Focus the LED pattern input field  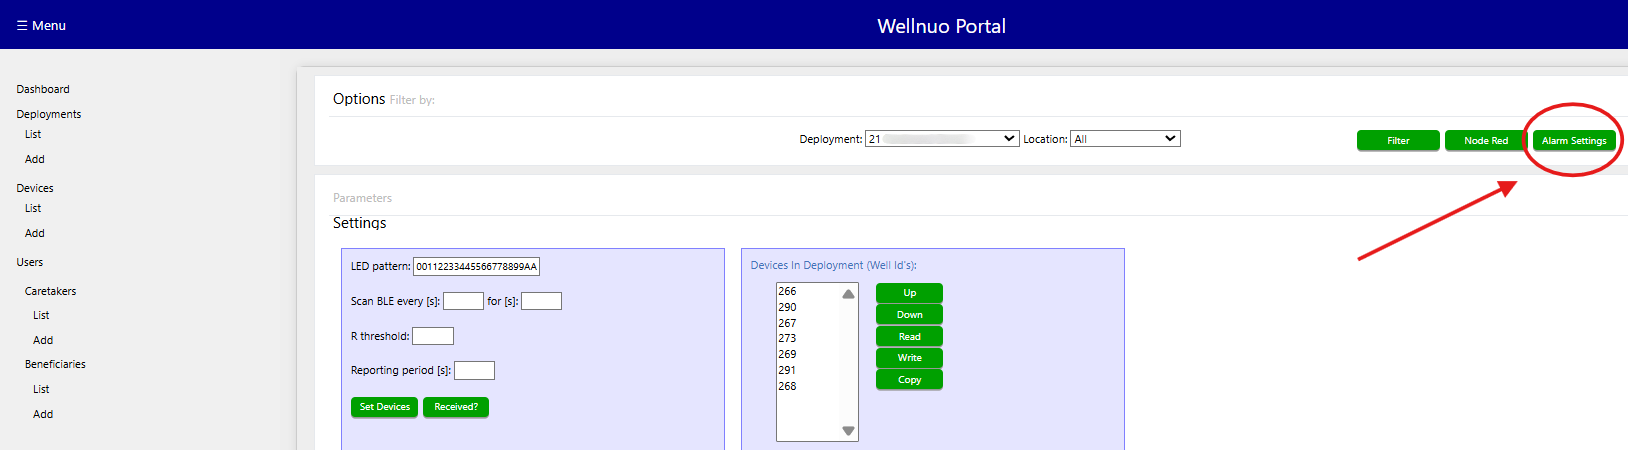[x=476, y=267]
